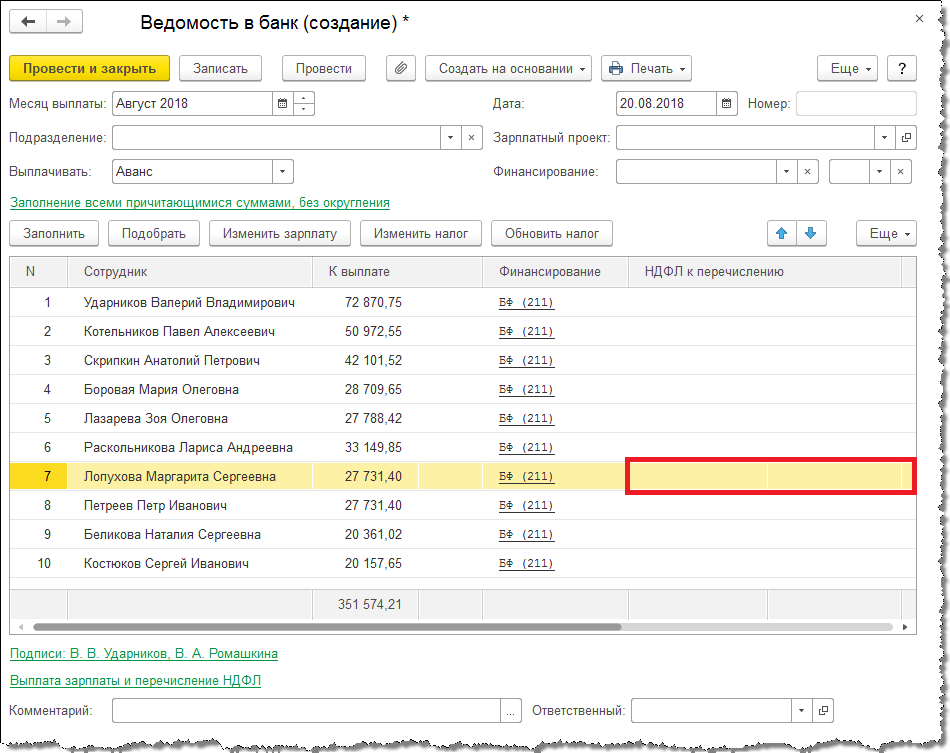950x753 pixels.
Task: Expand the Подразделение dropdown
Action: pos(450,138)
